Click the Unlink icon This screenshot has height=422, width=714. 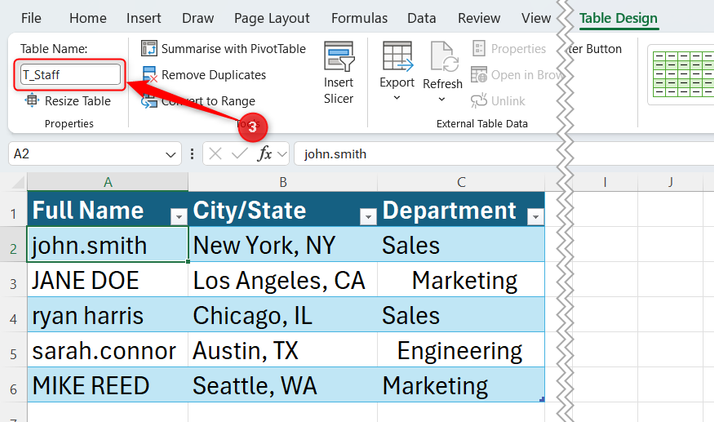(479, 101)
